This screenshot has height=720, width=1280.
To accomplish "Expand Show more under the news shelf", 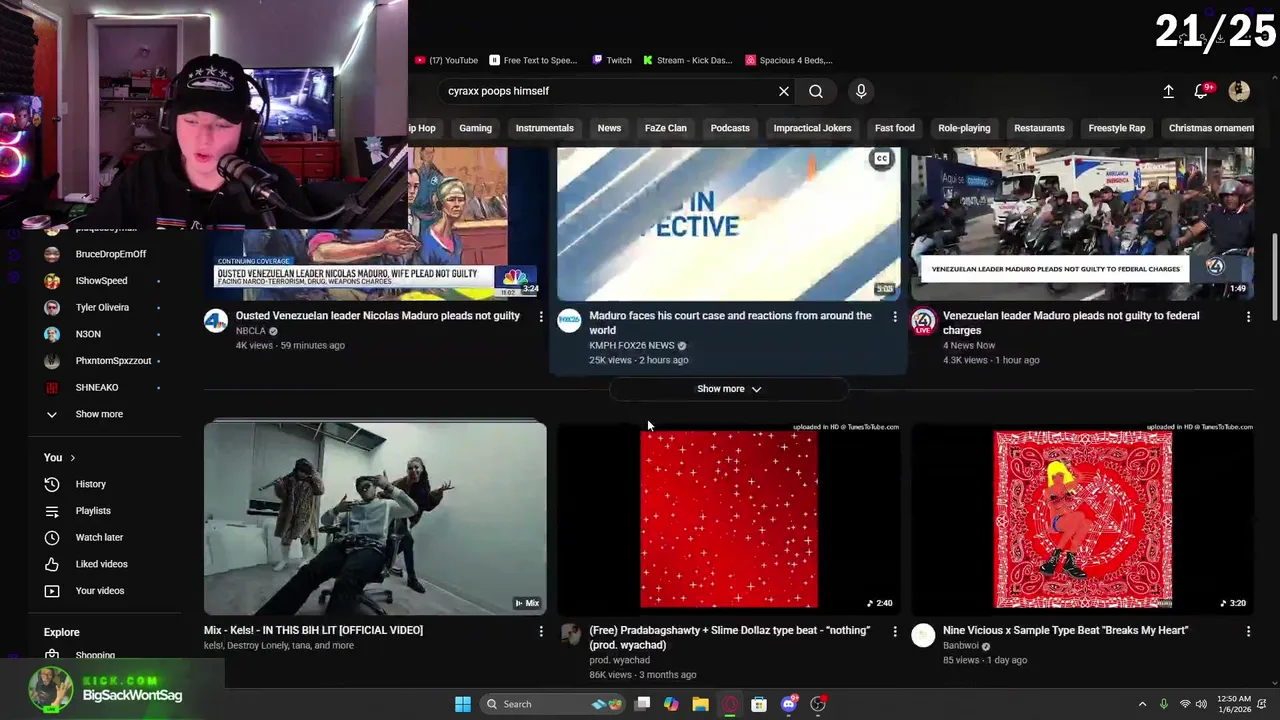I will pyautogui.click(x=729, y=389).
